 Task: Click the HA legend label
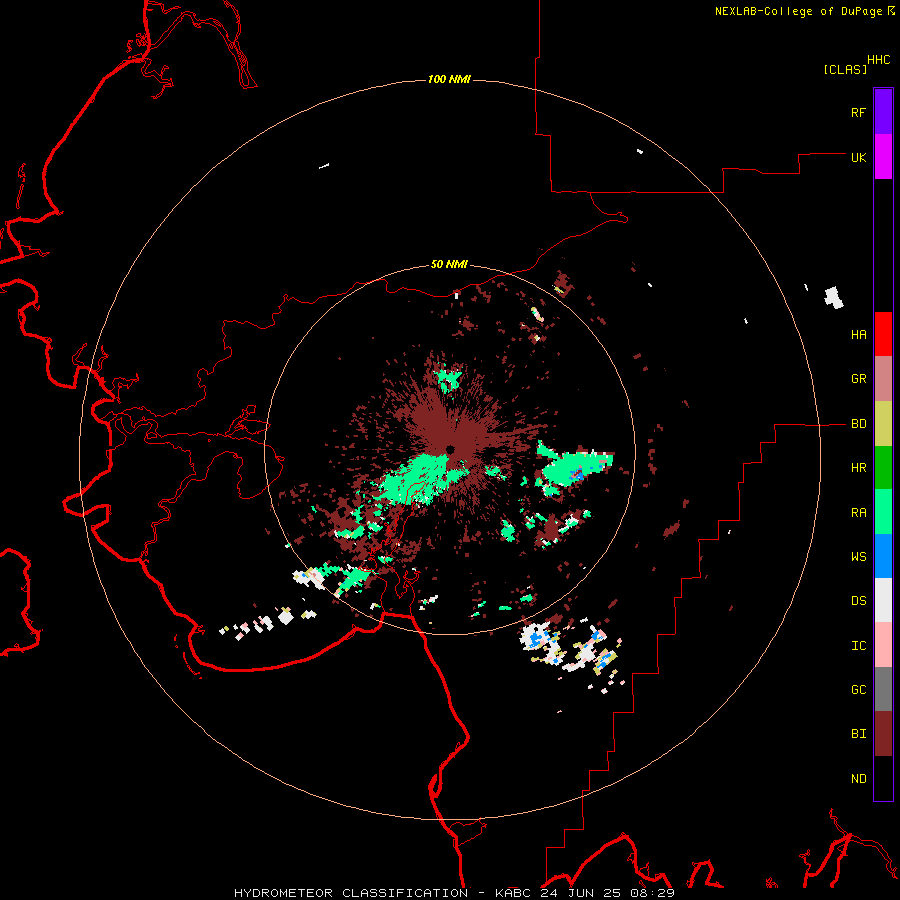pos(858,335)
